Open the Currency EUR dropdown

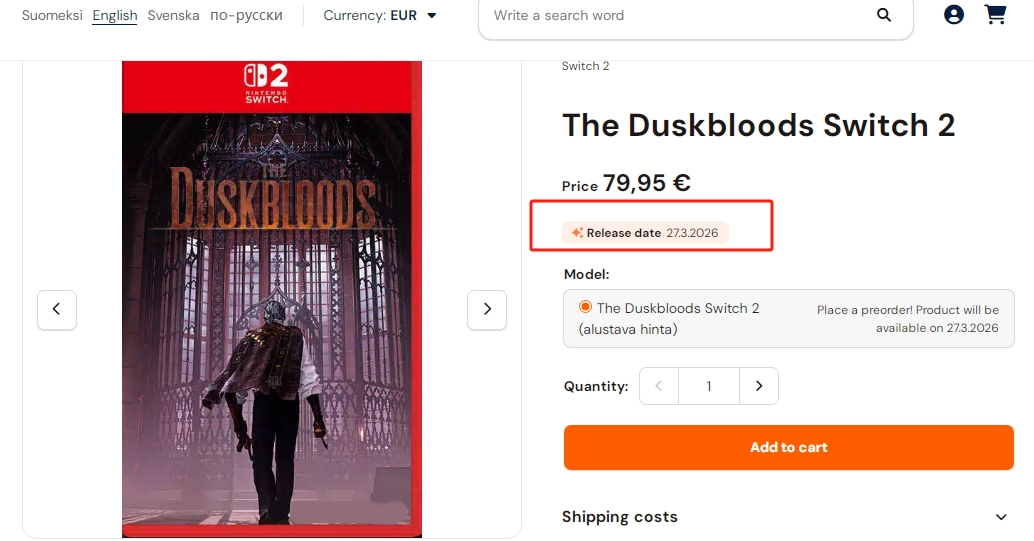point(381,16)
